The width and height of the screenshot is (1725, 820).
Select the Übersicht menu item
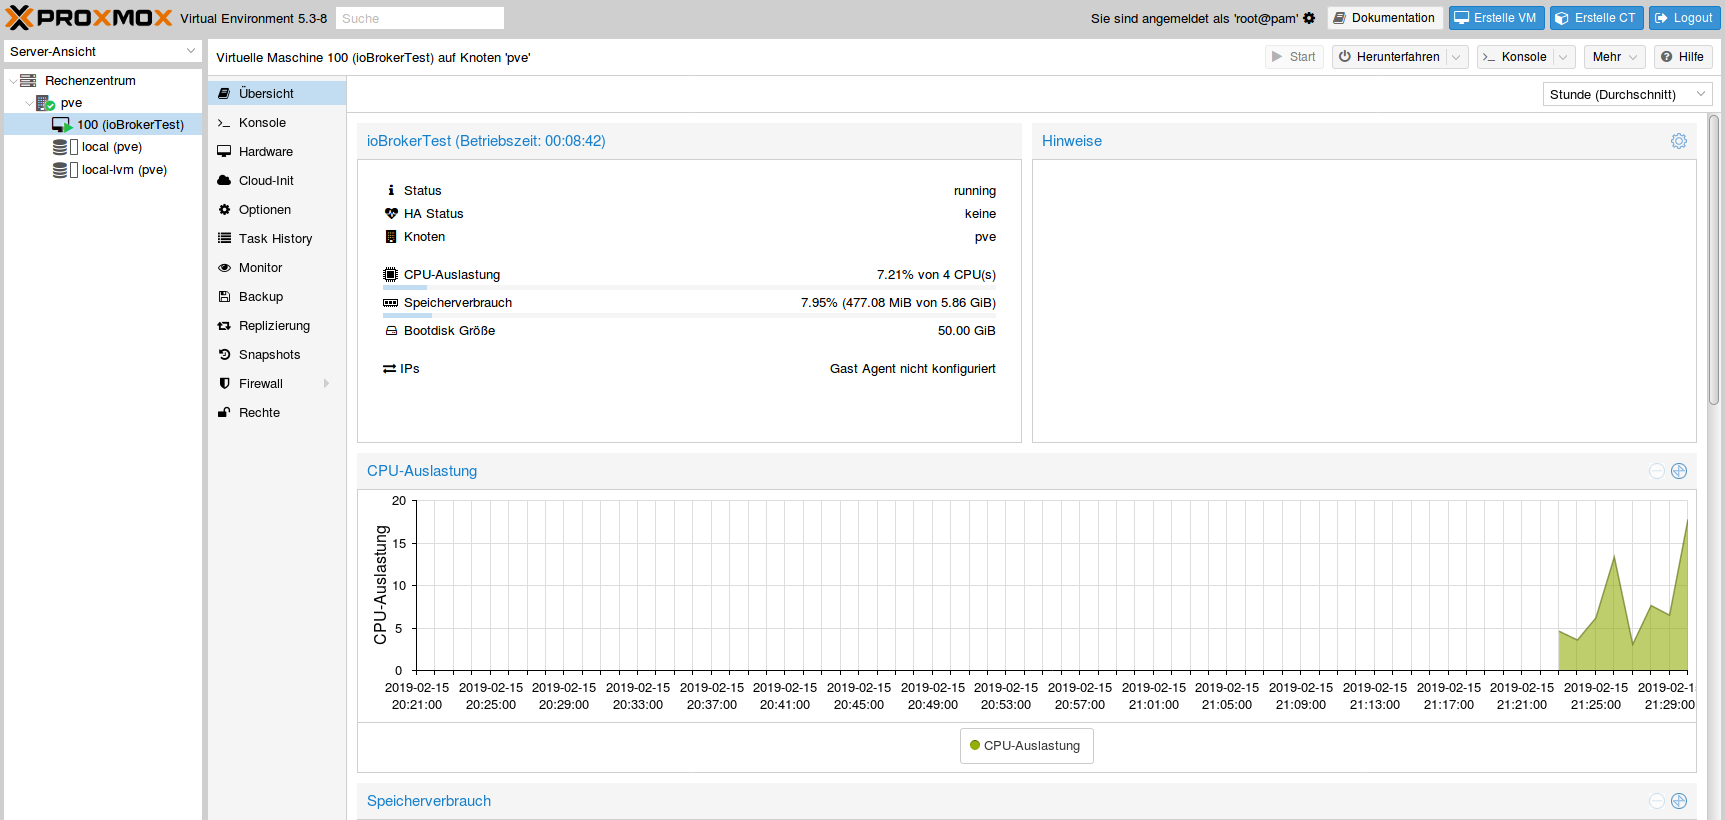[277, 93]
